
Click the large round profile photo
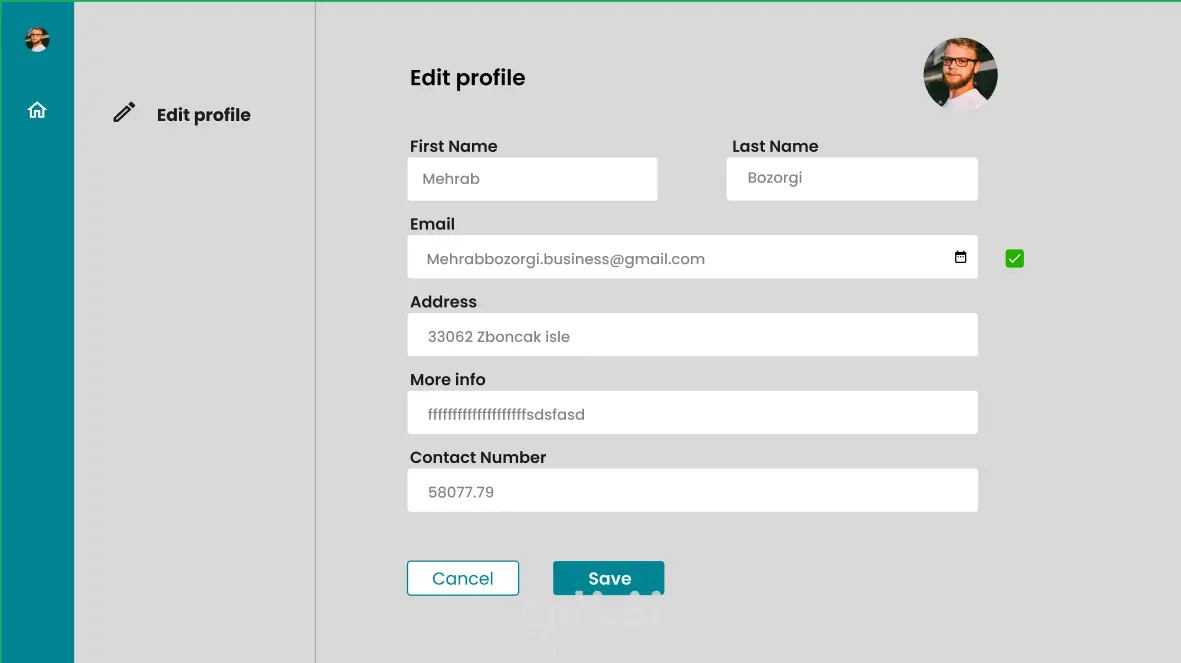pyautogui.click(x=960, y=75)
